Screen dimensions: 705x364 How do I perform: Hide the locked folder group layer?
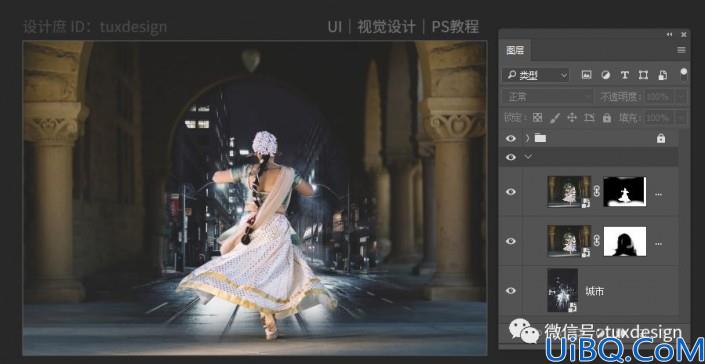(511, 138)
